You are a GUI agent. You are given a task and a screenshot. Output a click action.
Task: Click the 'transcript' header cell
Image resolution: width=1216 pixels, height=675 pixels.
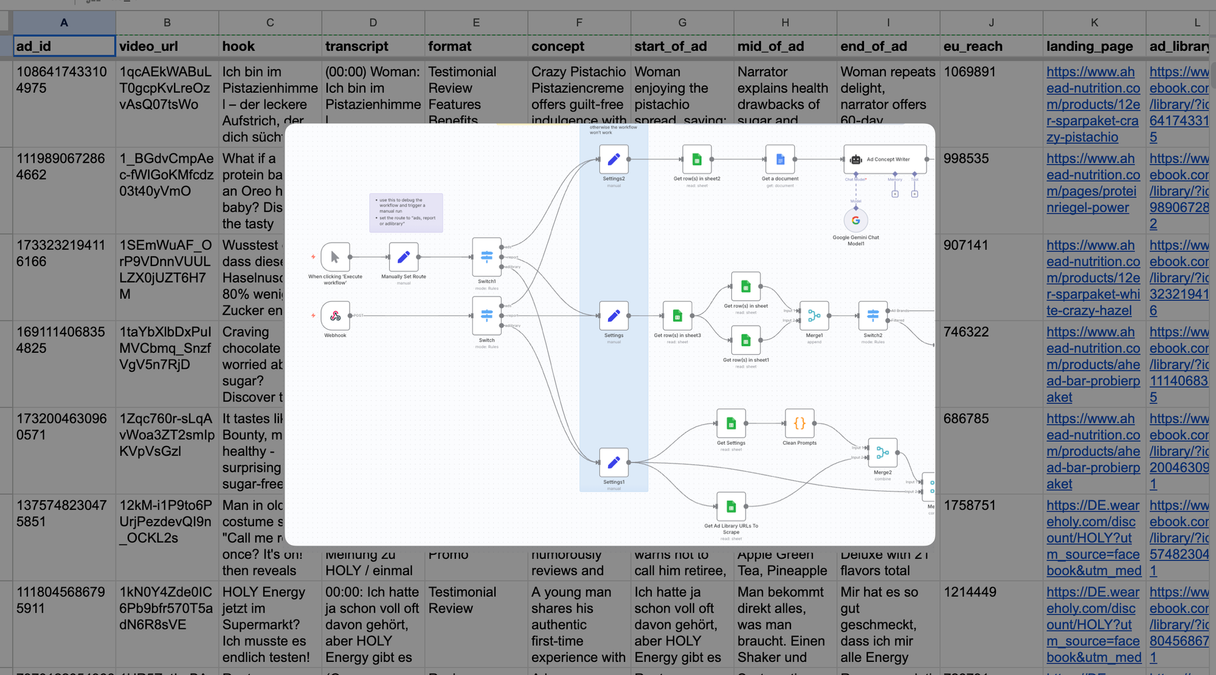coord(373,46)
